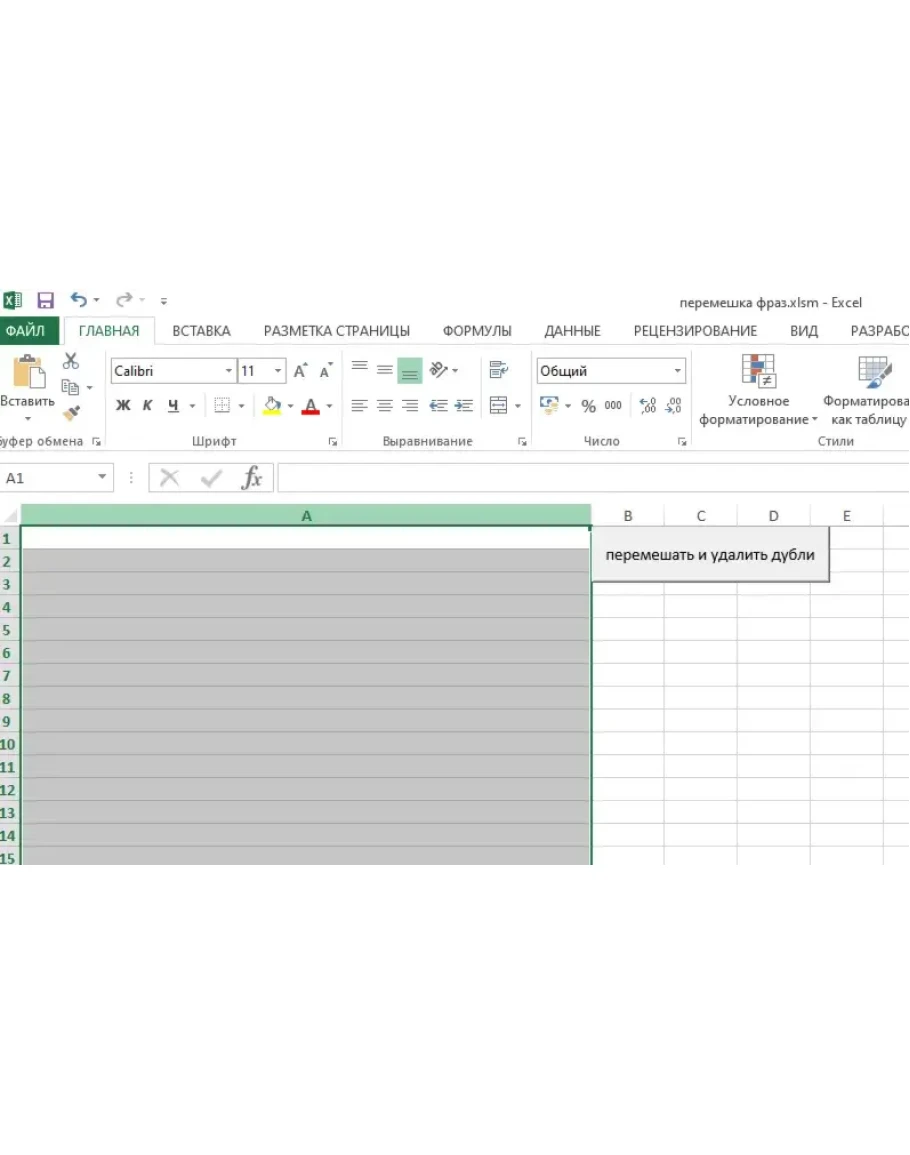Viewport: 910px width, 1155px height.
Task: Apply cell borders with the borders icon
Action: pos(222,405)
